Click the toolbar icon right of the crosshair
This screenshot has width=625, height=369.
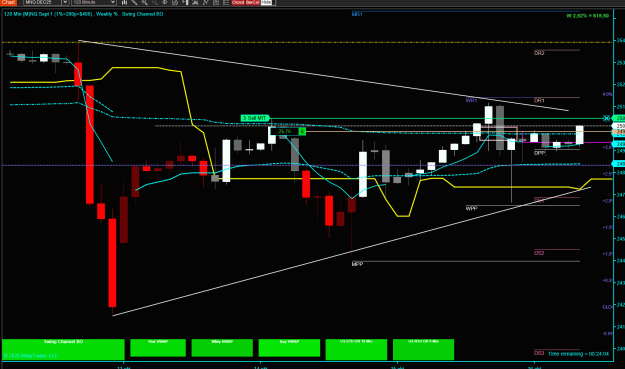(175, 2)
